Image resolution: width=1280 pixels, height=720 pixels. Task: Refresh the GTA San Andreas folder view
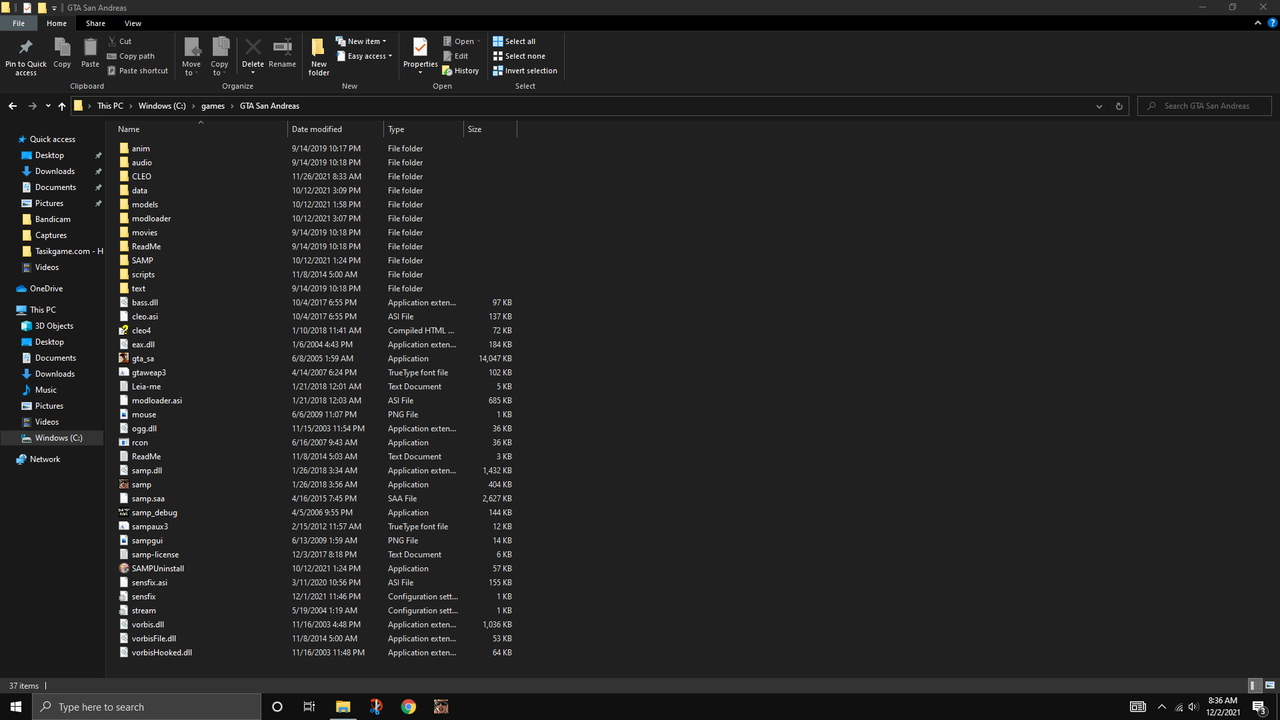pyautogui.click(x=1119, y=106)
